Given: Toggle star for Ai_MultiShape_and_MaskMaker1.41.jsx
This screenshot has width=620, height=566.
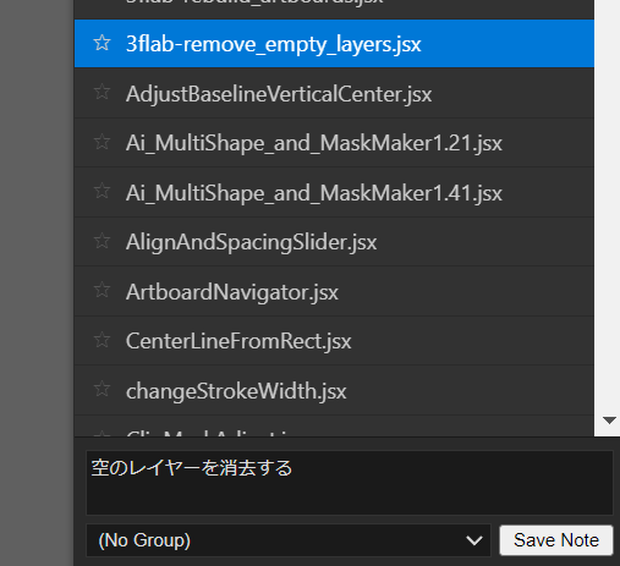Looking at the screenshot, I should [102, 191].
